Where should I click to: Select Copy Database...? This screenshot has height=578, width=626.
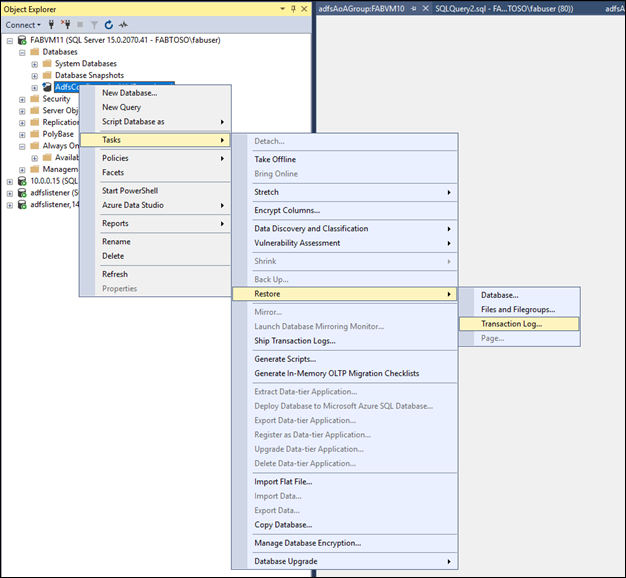click(345, 525)
